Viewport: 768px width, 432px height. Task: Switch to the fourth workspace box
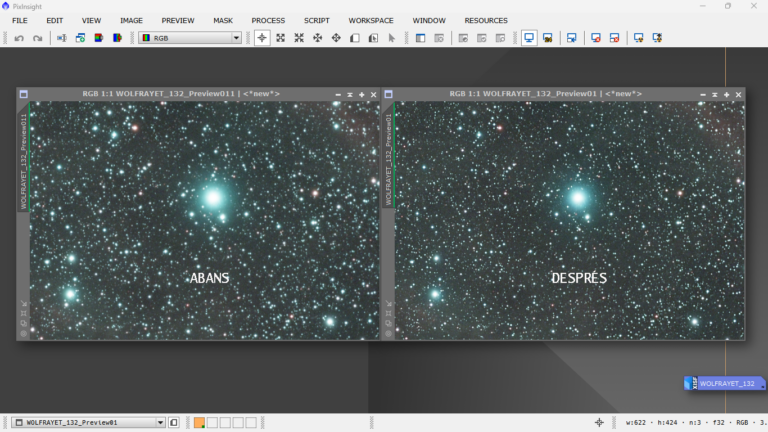pos(238,423)
